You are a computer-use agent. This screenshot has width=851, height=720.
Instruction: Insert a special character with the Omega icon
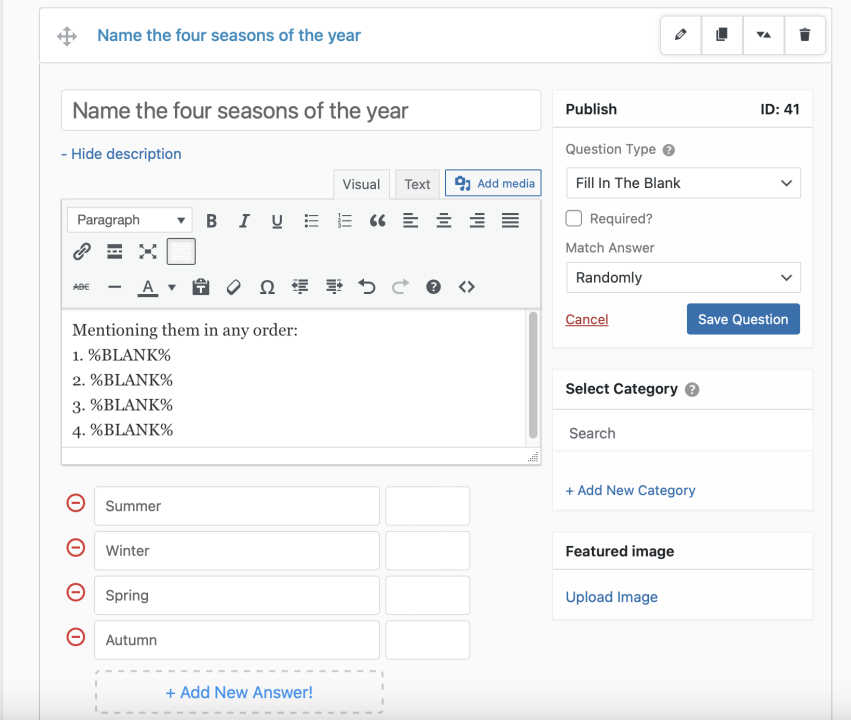pos(266,287)
